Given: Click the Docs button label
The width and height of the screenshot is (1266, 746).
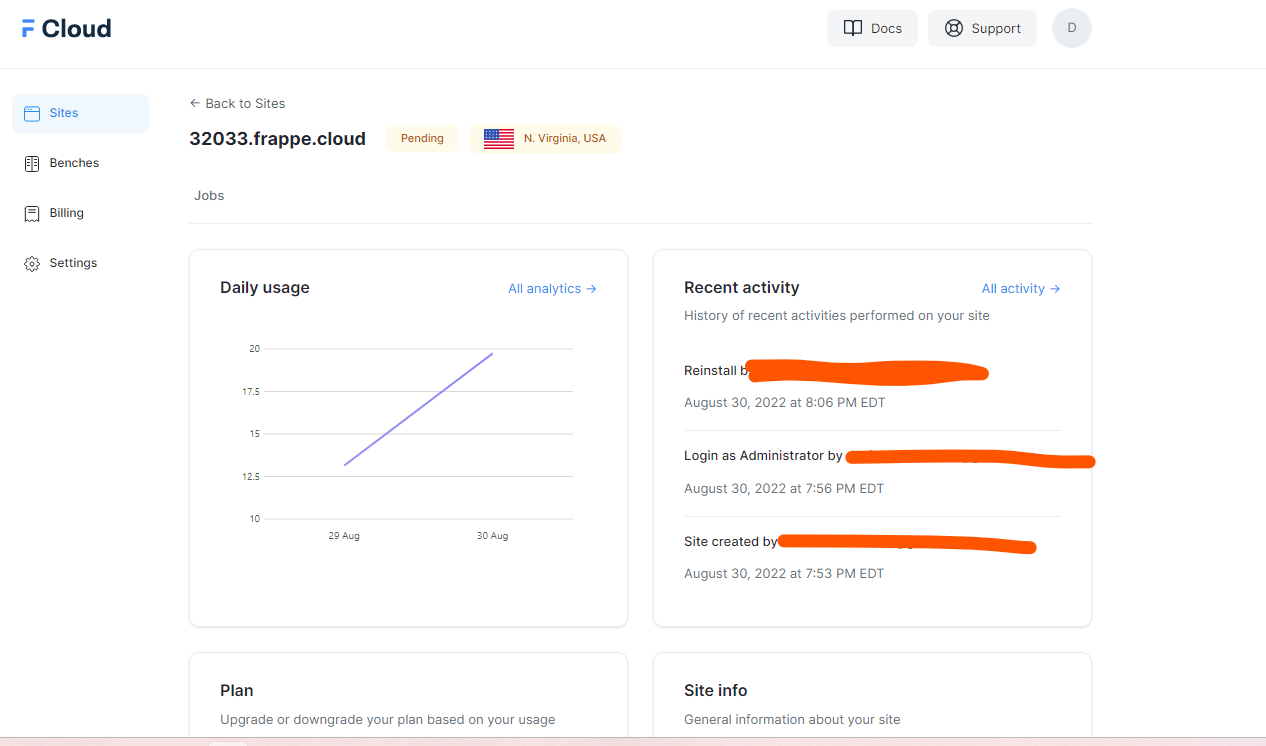Looking at the screenshot, I should click(886, 28).
